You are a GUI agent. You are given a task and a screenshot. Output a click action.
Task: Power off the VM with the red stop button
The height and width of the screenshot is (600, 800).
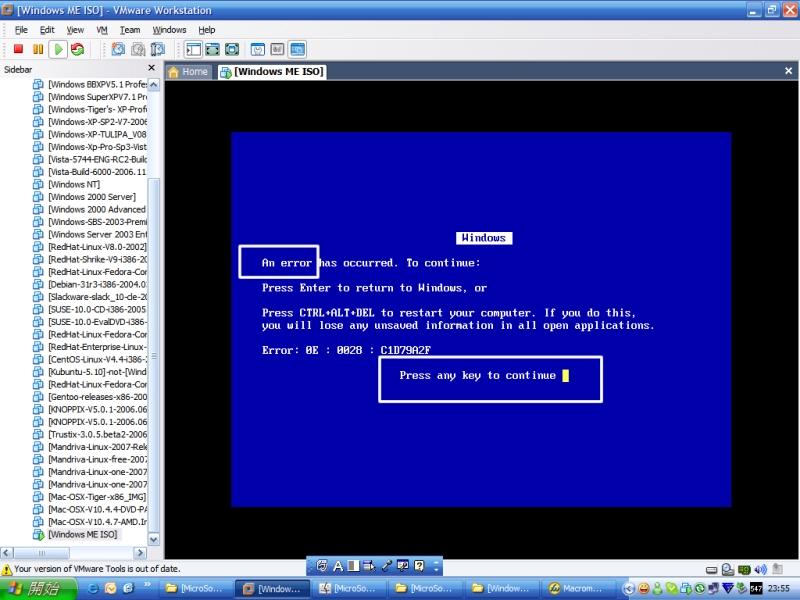(18, 49)
